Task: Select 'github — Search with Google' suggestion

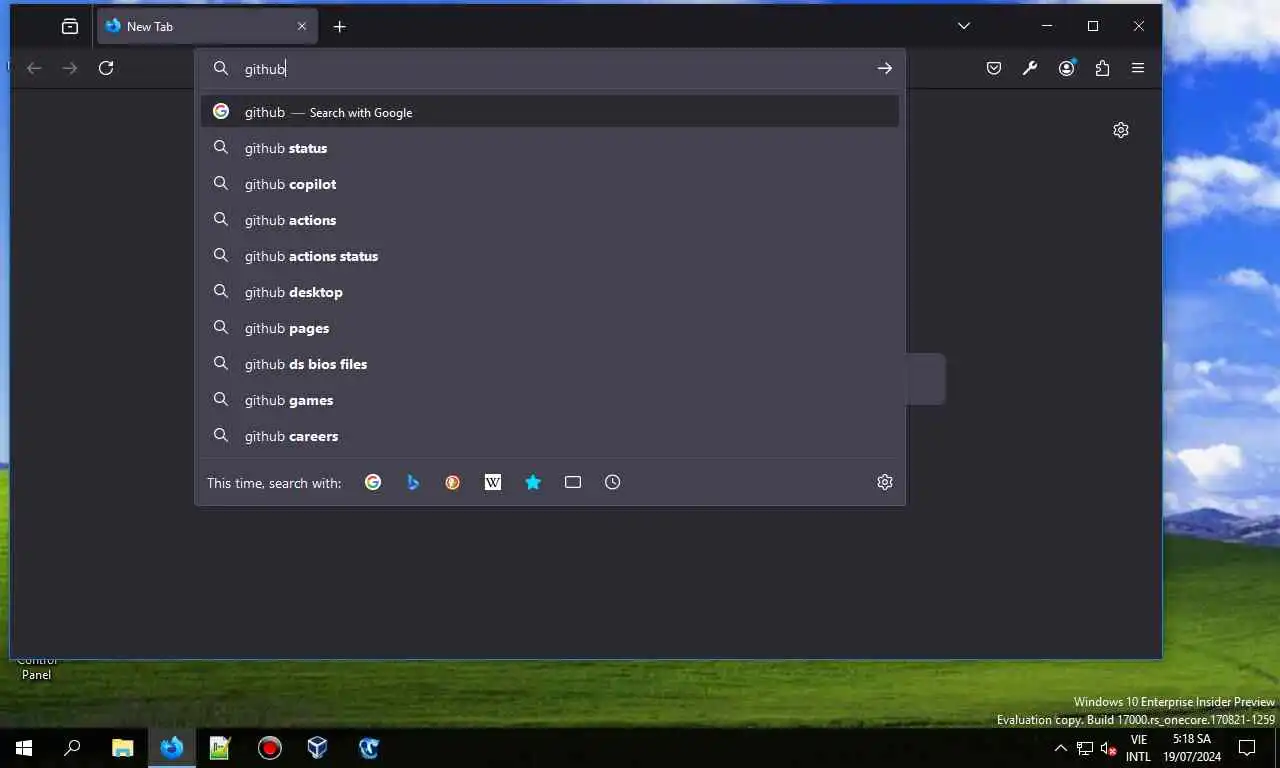Action: point(550,112)
